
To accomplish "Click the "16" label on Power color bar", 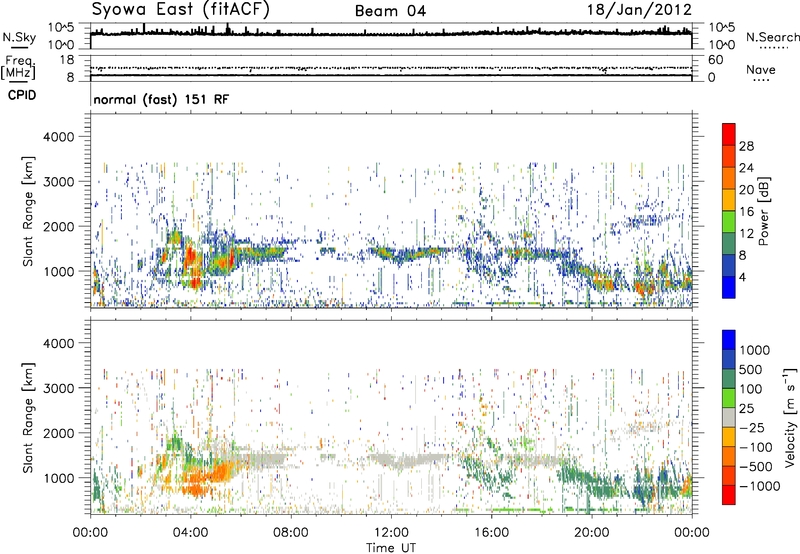I will pos(746,212).
